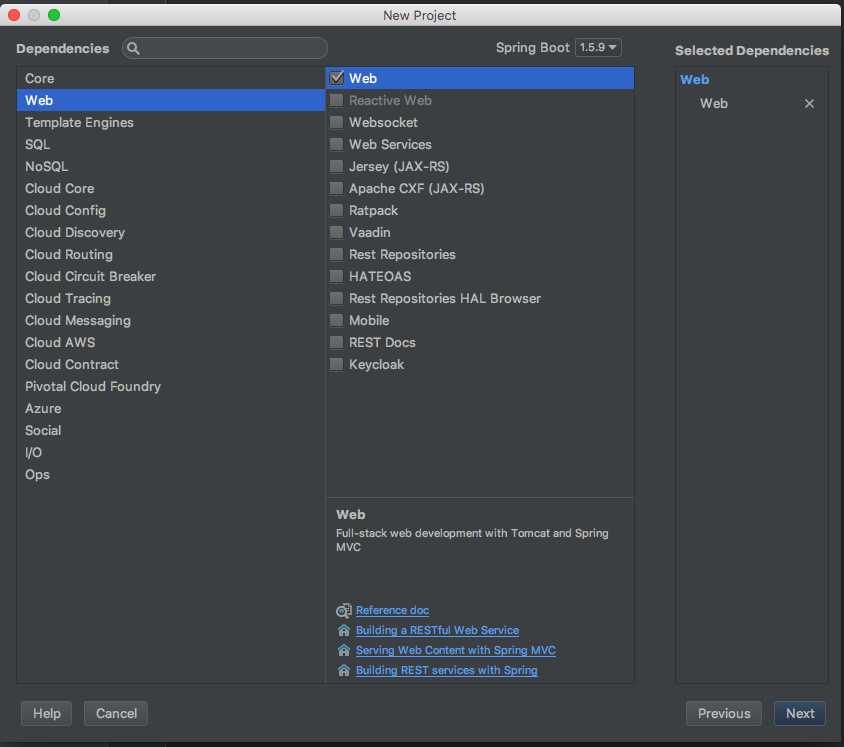Viewport: 844px width, 747px height.
Task: Click the Web group header in Selected Dependencies
Action: (x=694, y=80)
